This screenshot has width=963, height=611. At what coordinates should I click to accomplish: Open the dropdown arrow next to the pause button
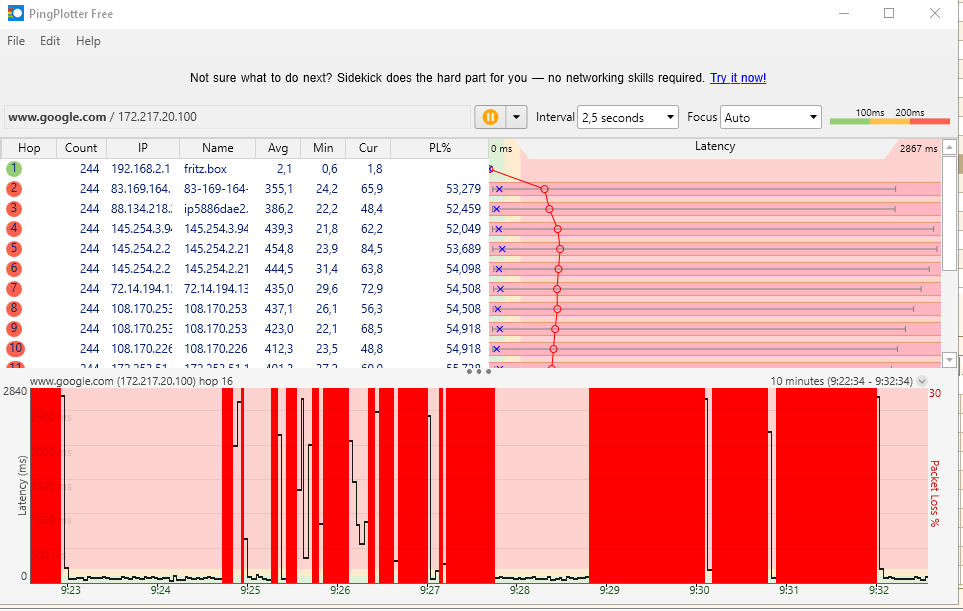click(517, 117)
